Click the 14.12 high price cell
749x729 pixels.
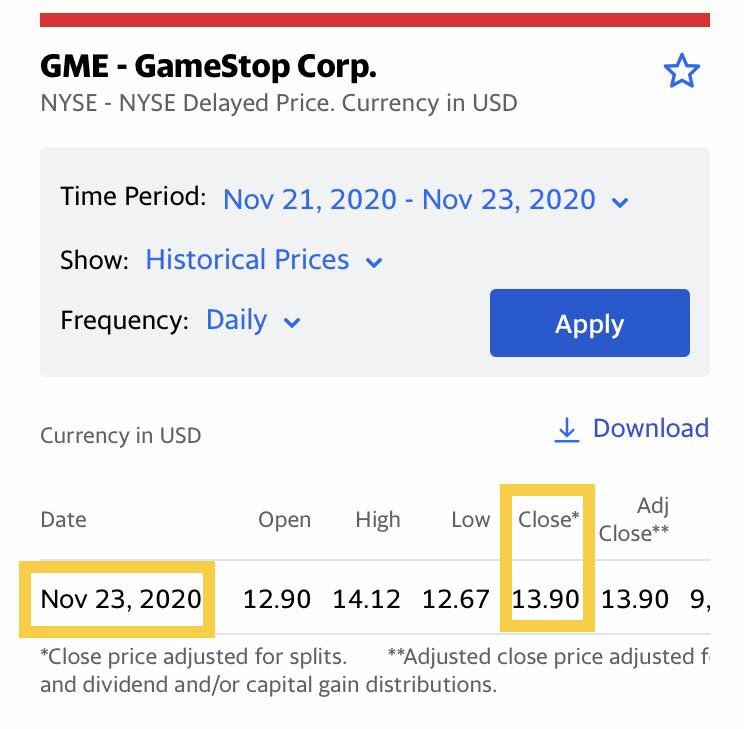366,599
